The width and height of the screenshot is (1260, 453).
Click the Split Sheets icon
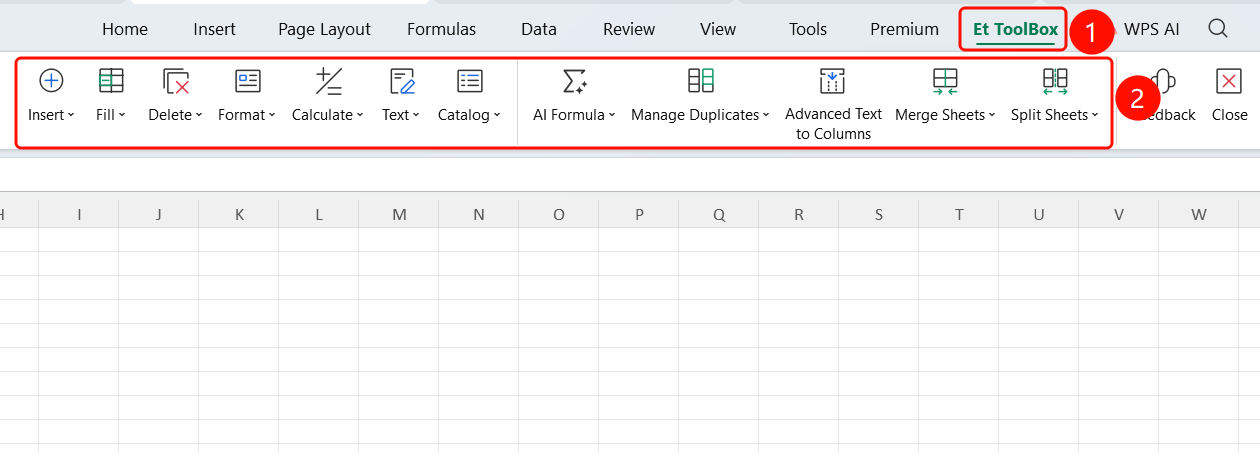[x=1055, y=81]
